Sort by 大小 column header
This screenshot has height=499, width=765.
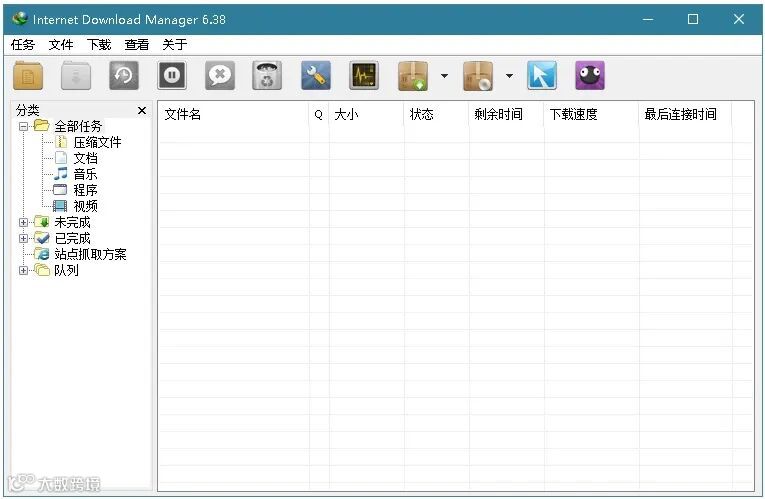366,115
